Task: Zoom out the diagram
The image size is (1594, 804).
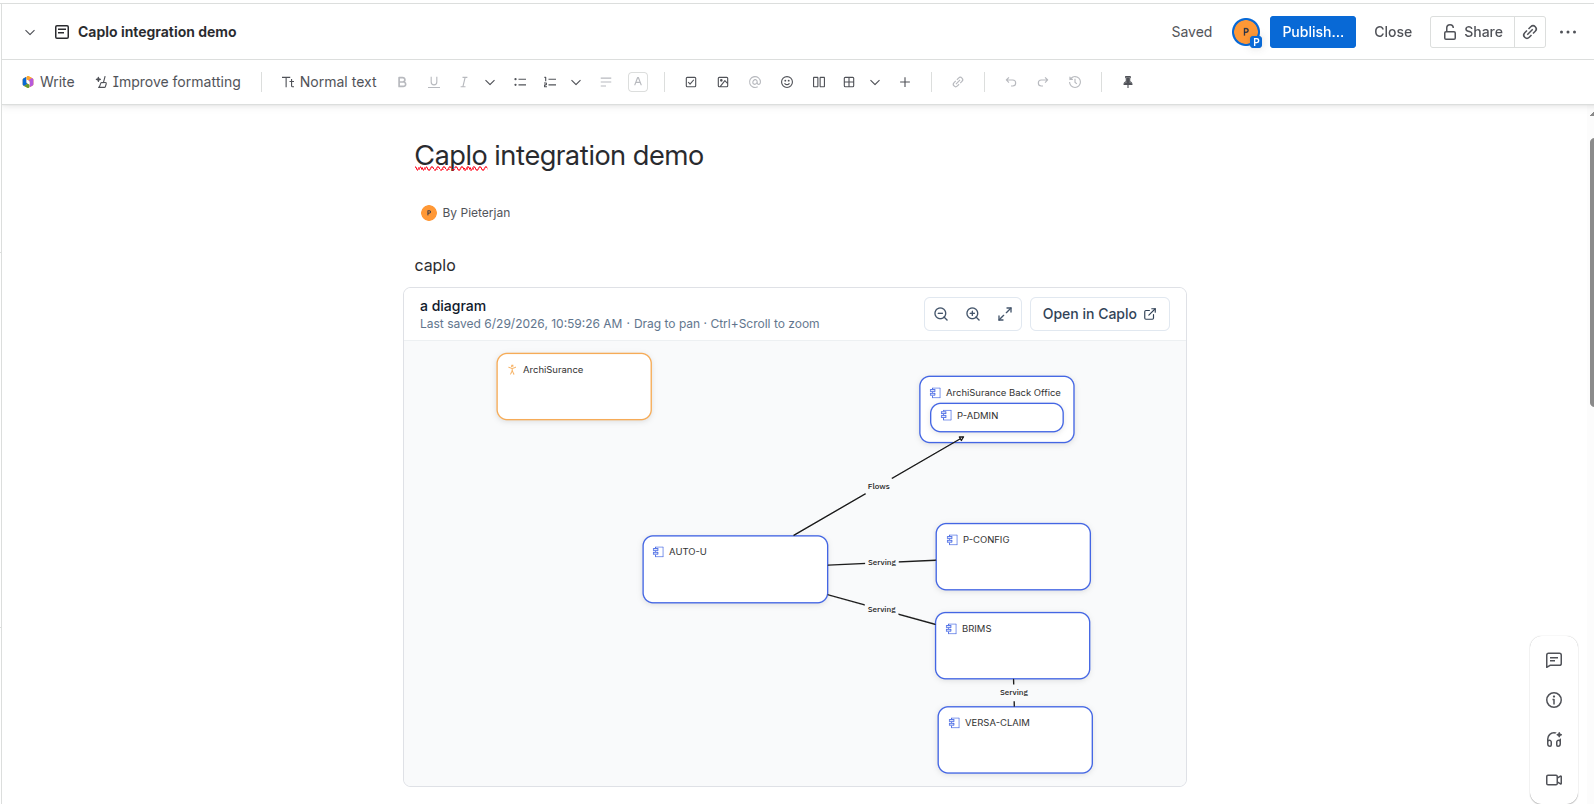Action: click(x=941, y=314)
